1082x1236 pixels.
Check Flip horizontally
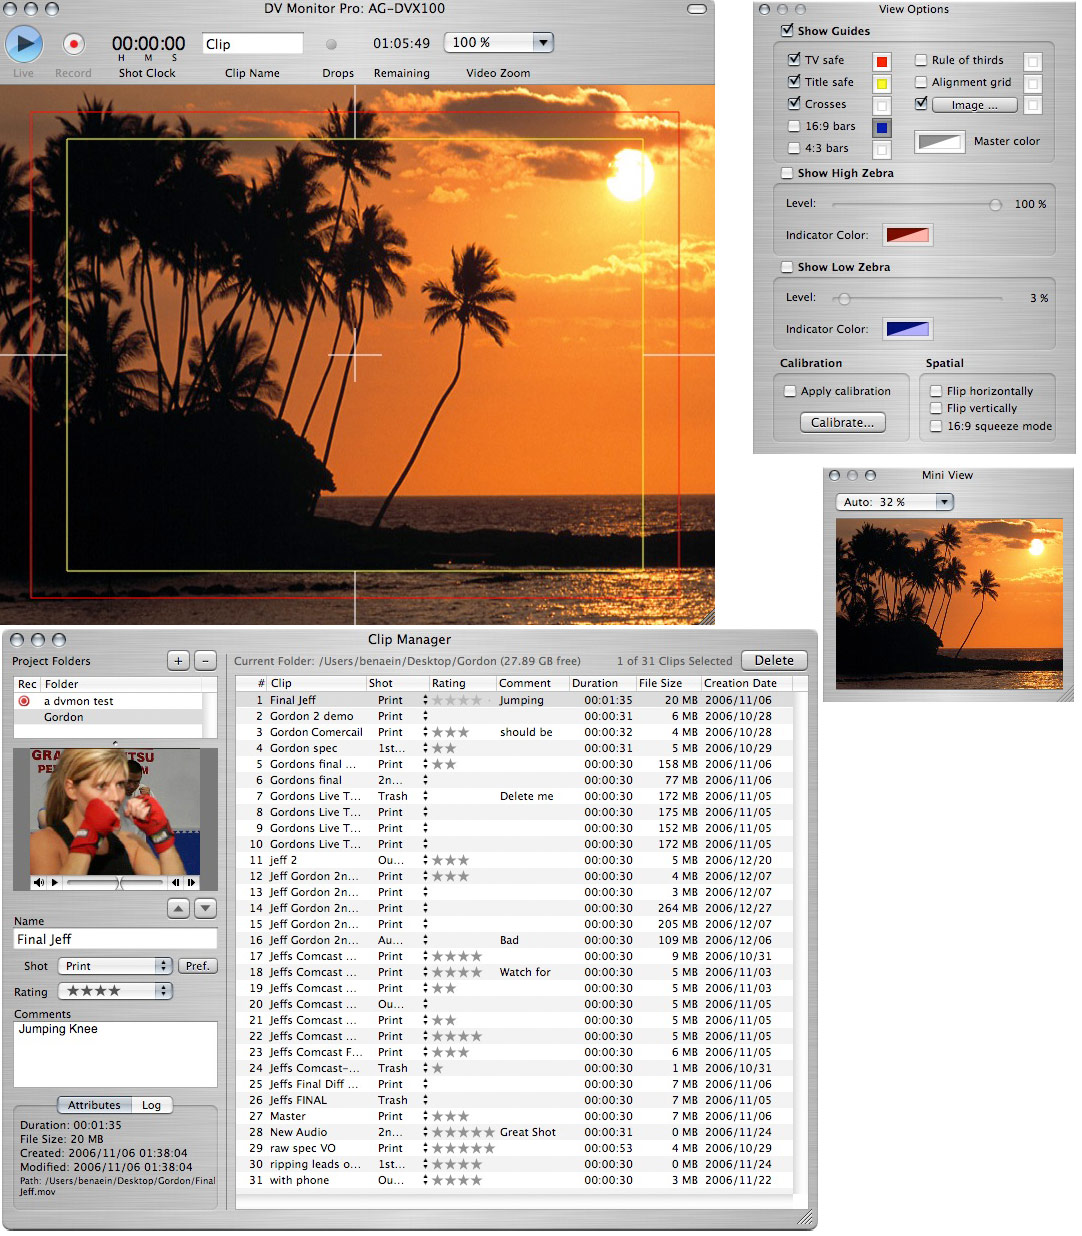(x=936, y=391)
